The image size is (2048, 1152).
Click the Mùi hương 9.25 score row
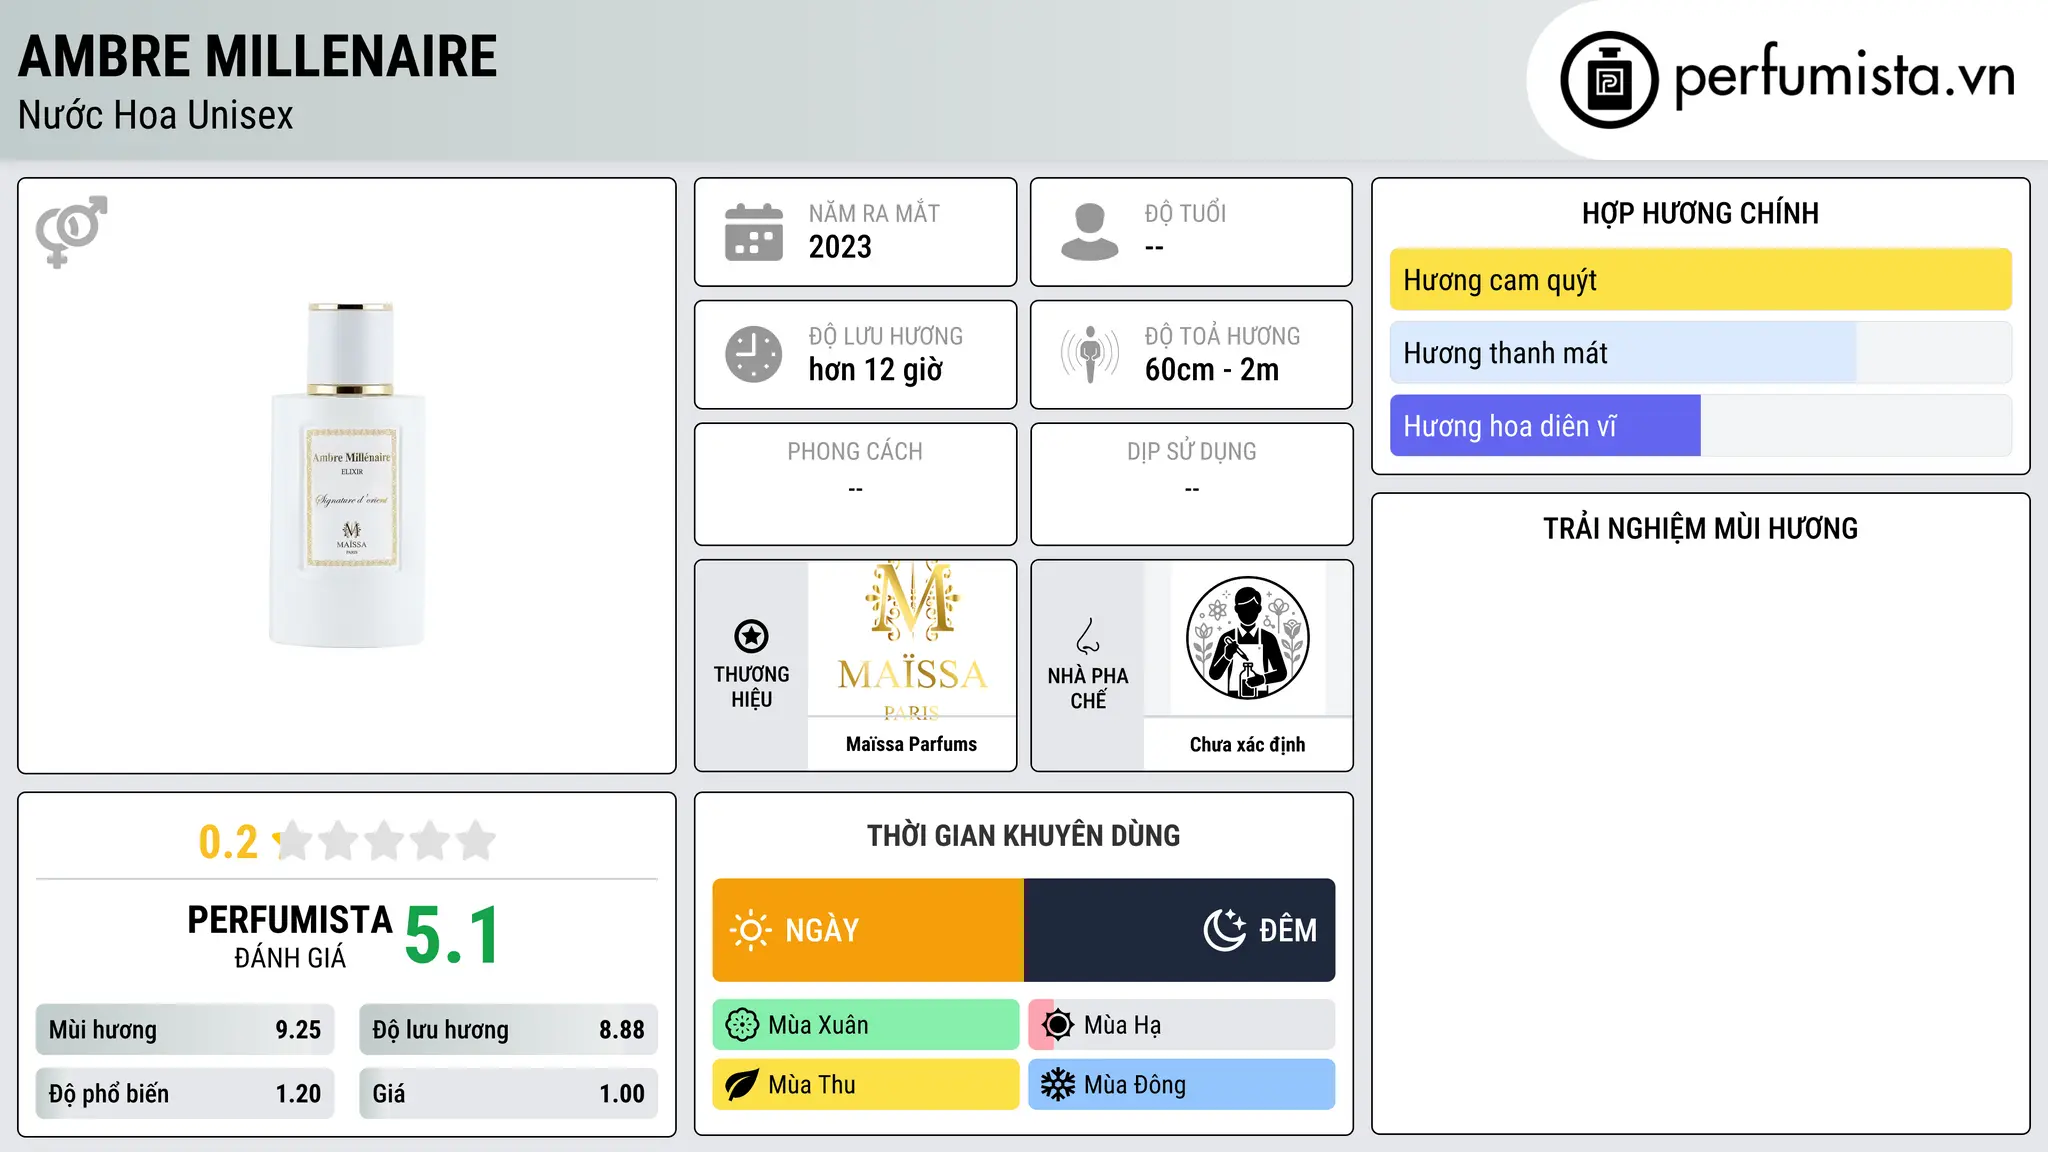(185, 1030)
